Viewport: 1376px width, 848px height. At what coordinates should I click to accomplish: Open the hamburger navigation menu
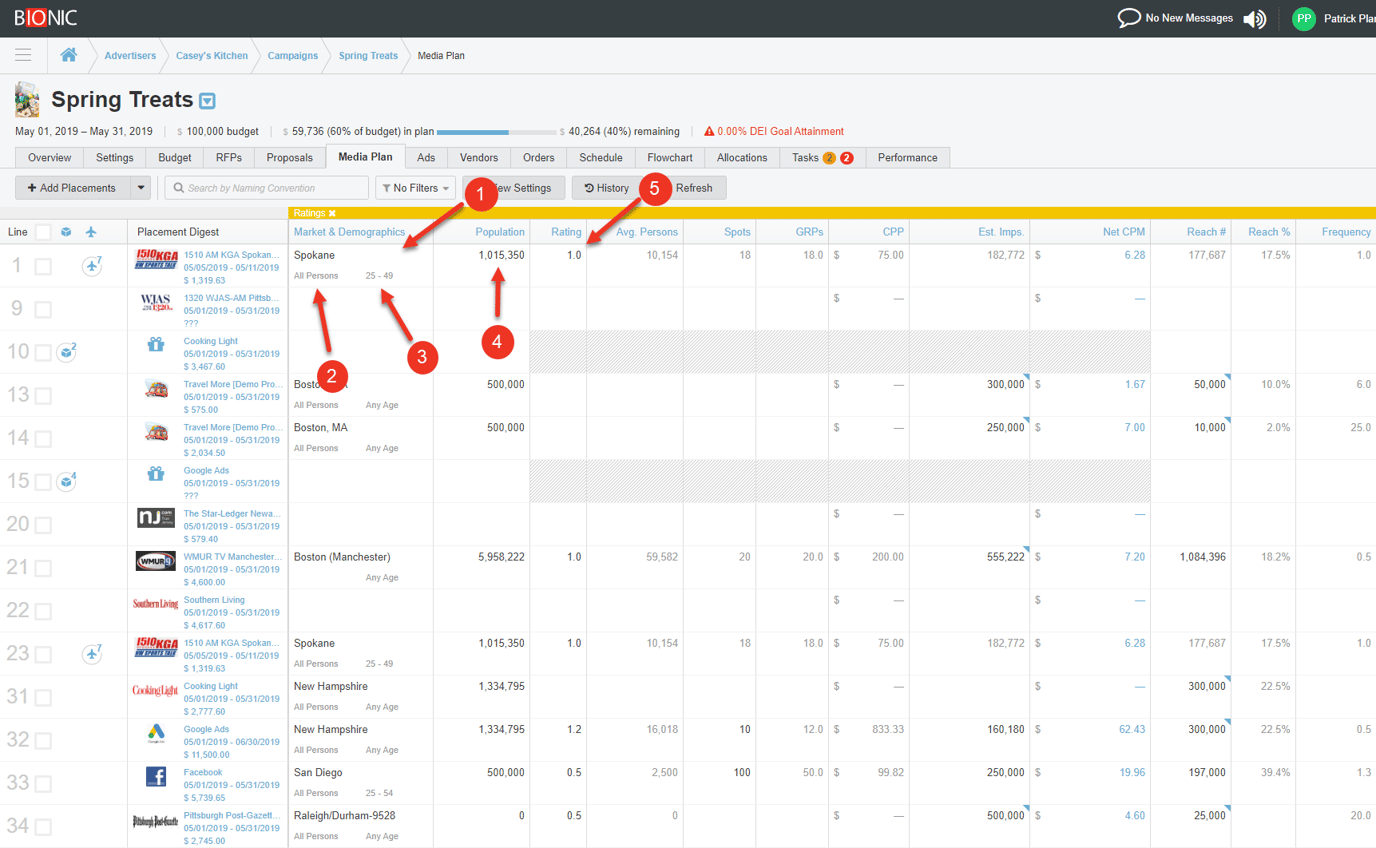point(23,55)
